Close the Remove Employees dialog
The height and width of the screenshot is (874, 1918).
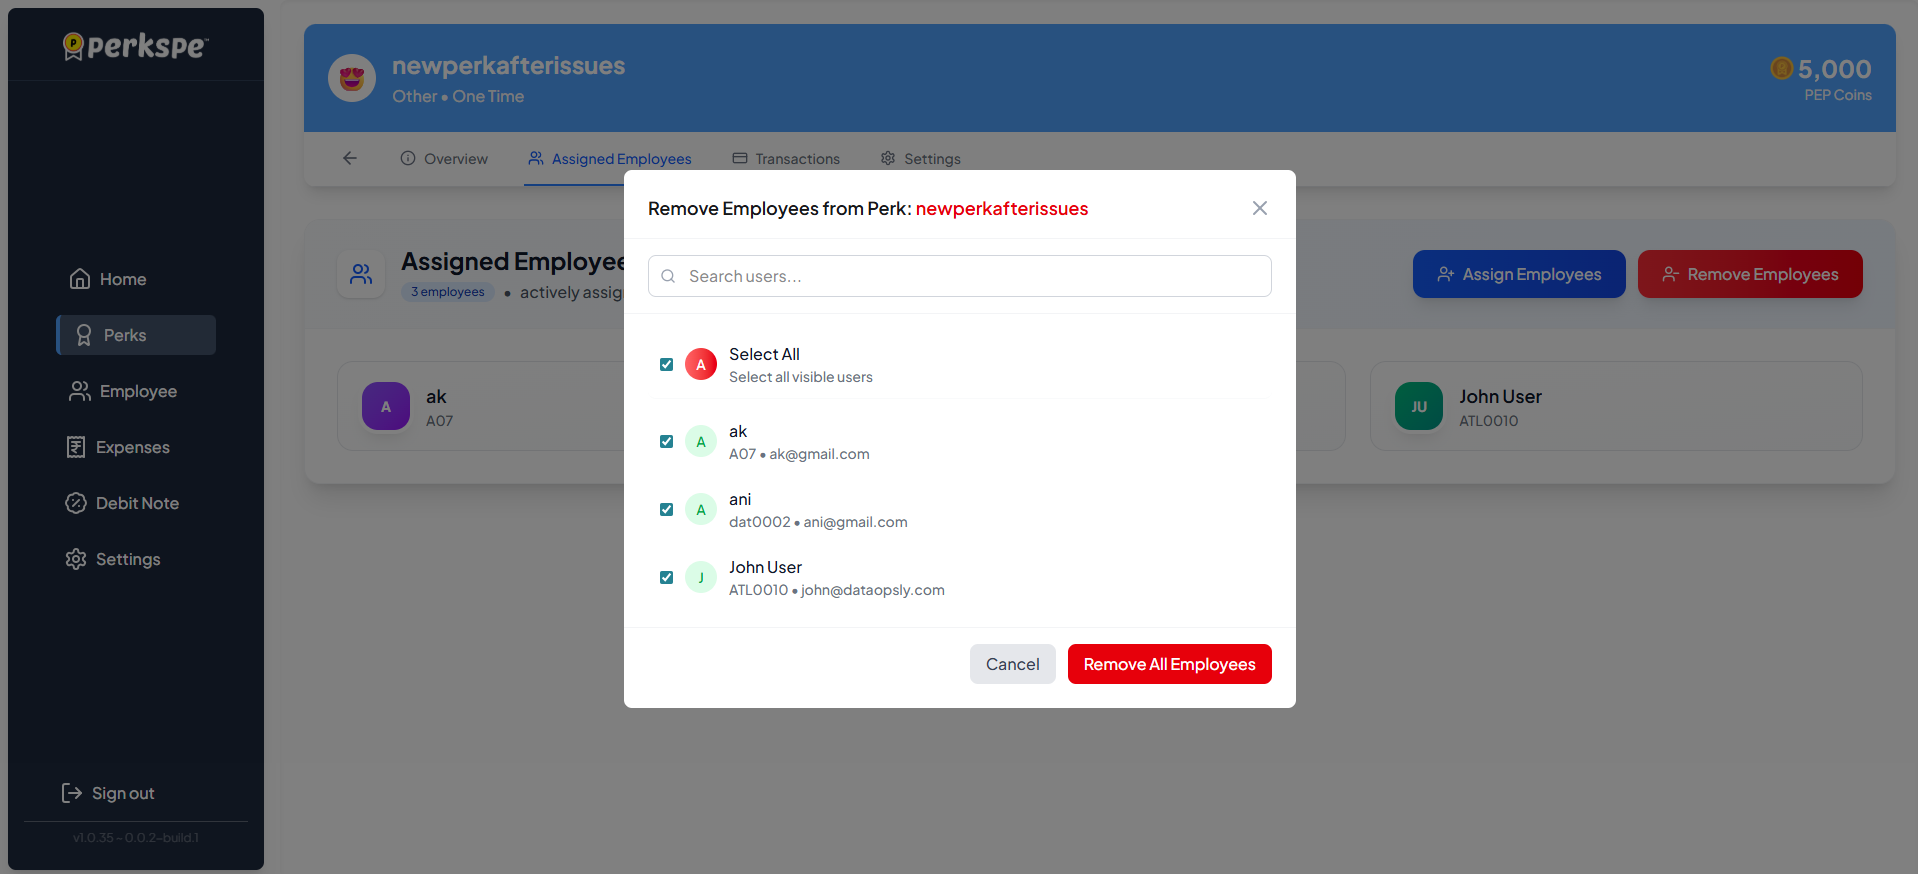(1259, 208)
